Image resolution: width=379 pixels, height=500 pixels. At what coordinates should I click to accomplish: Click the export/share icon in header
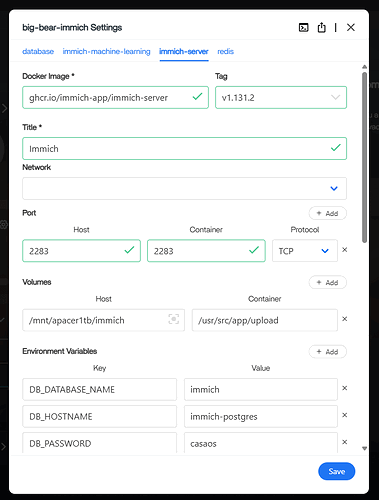coord(321,27)
